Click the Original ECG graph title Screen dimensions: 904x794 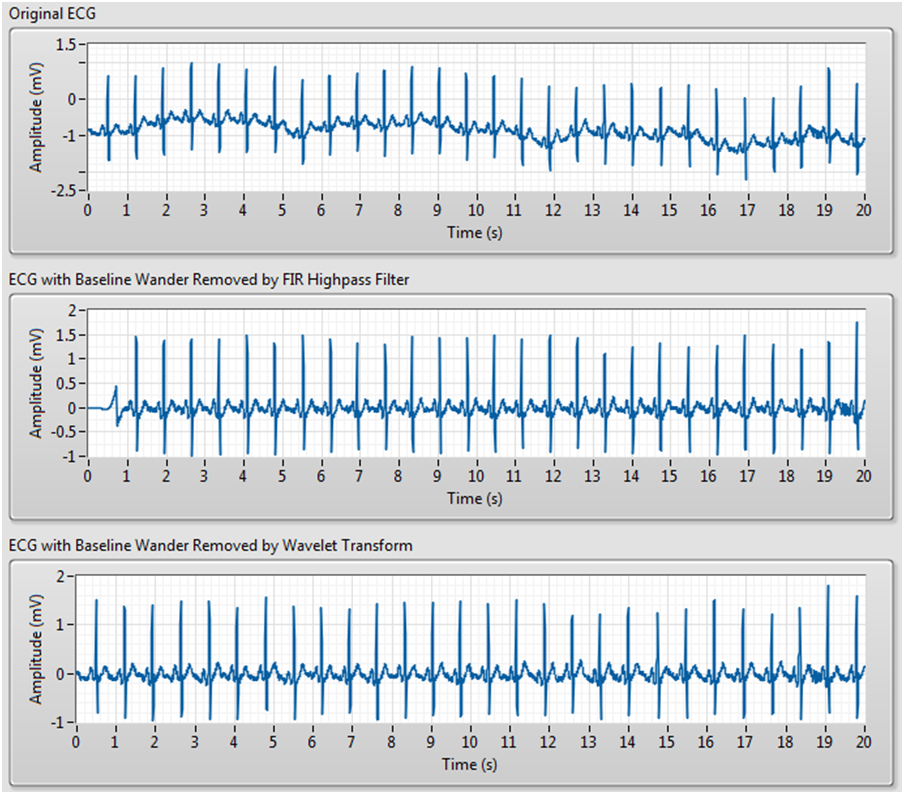(x=45, y=13)
